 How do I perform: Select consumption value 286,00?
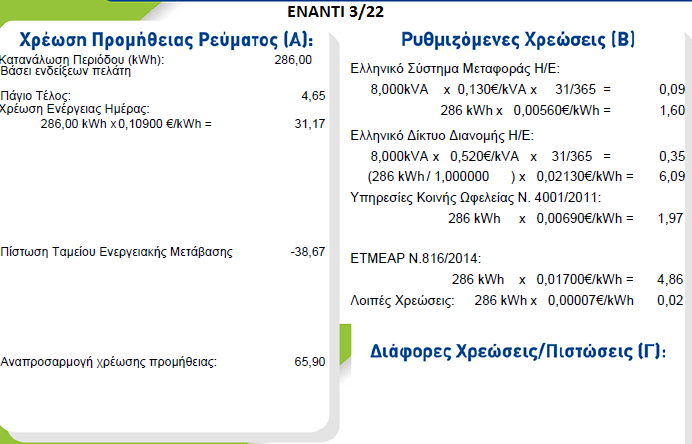293,60
